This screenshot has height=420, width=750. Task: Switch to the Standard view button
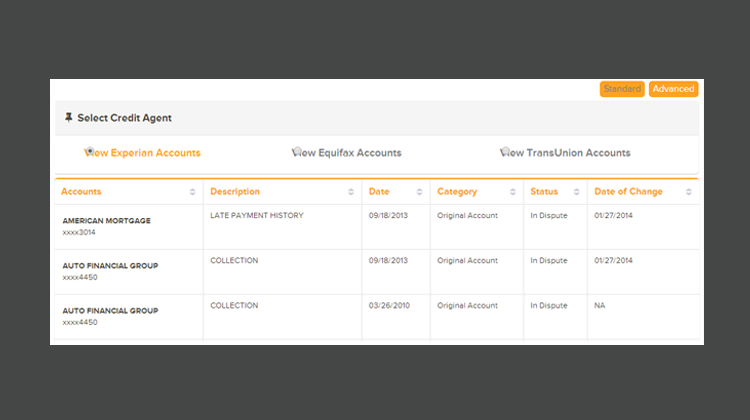click(622, 89)
